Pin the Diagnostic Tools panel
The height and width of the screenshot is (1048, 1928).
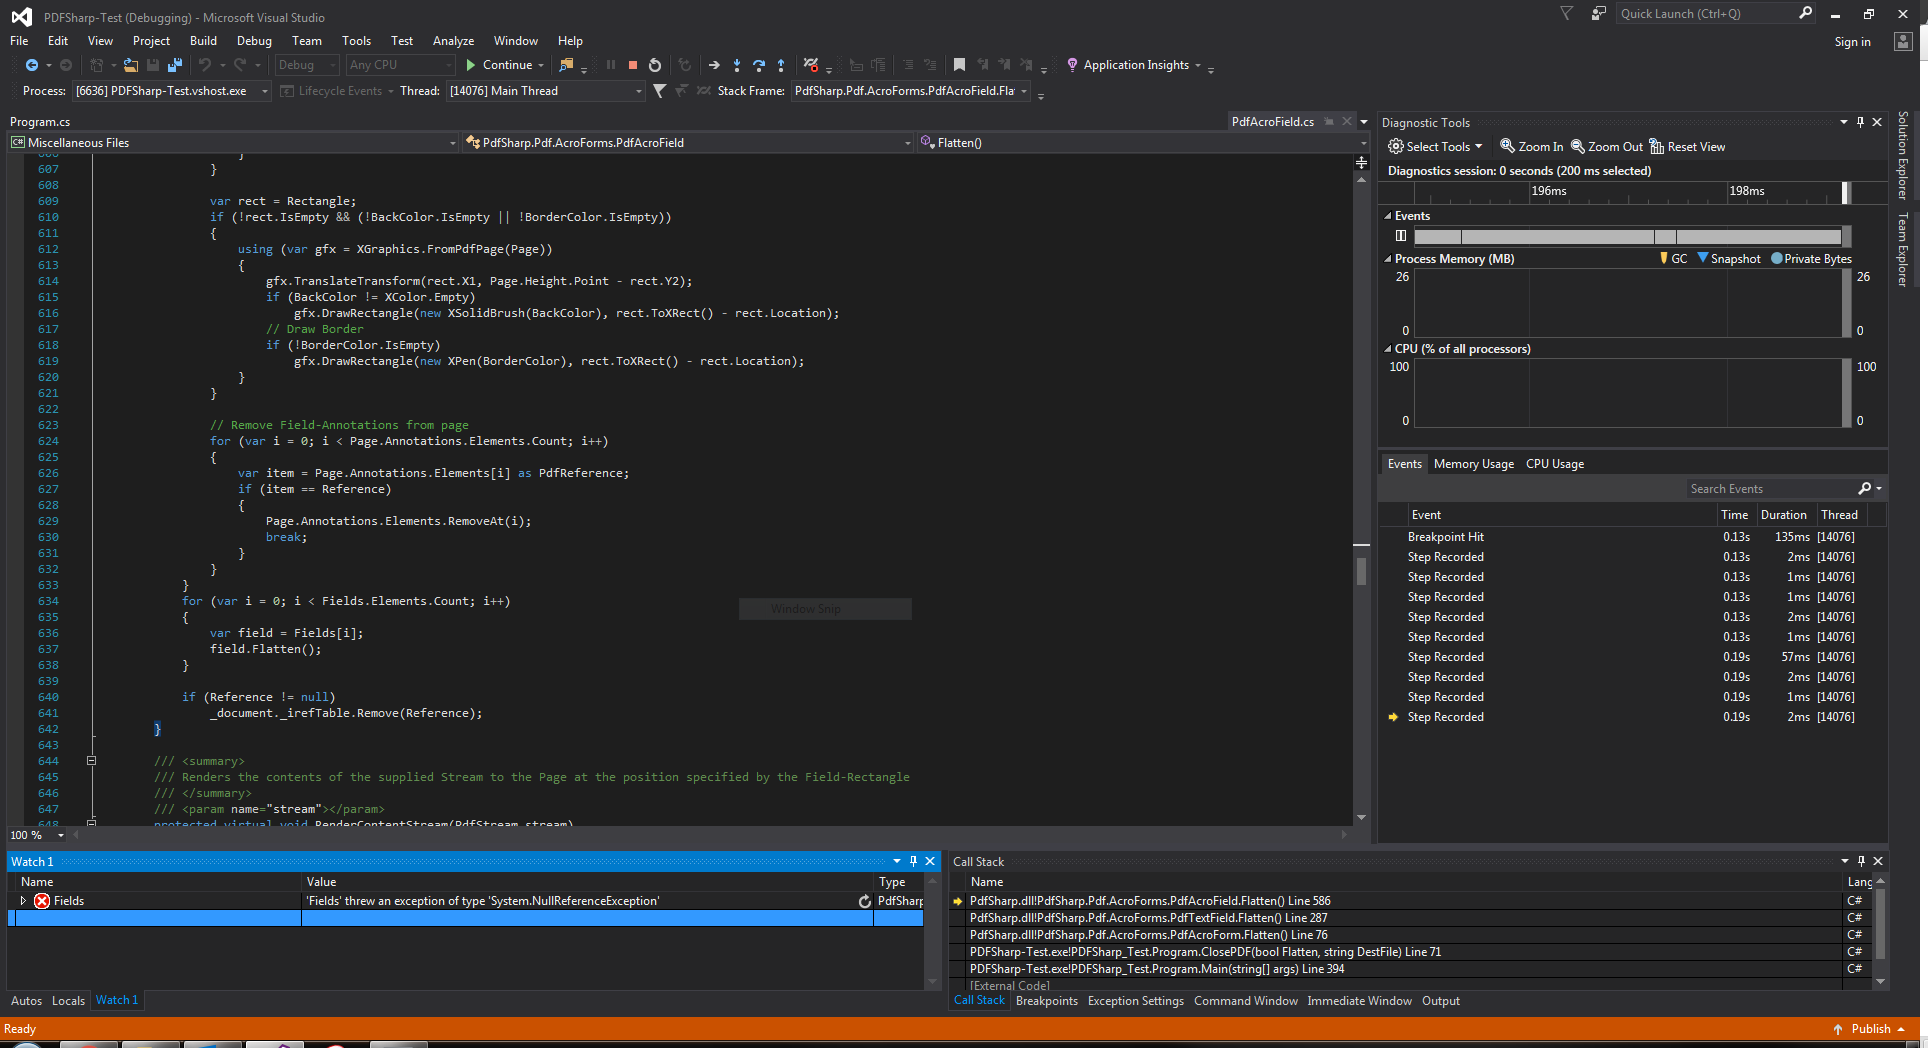point(1860,122)
